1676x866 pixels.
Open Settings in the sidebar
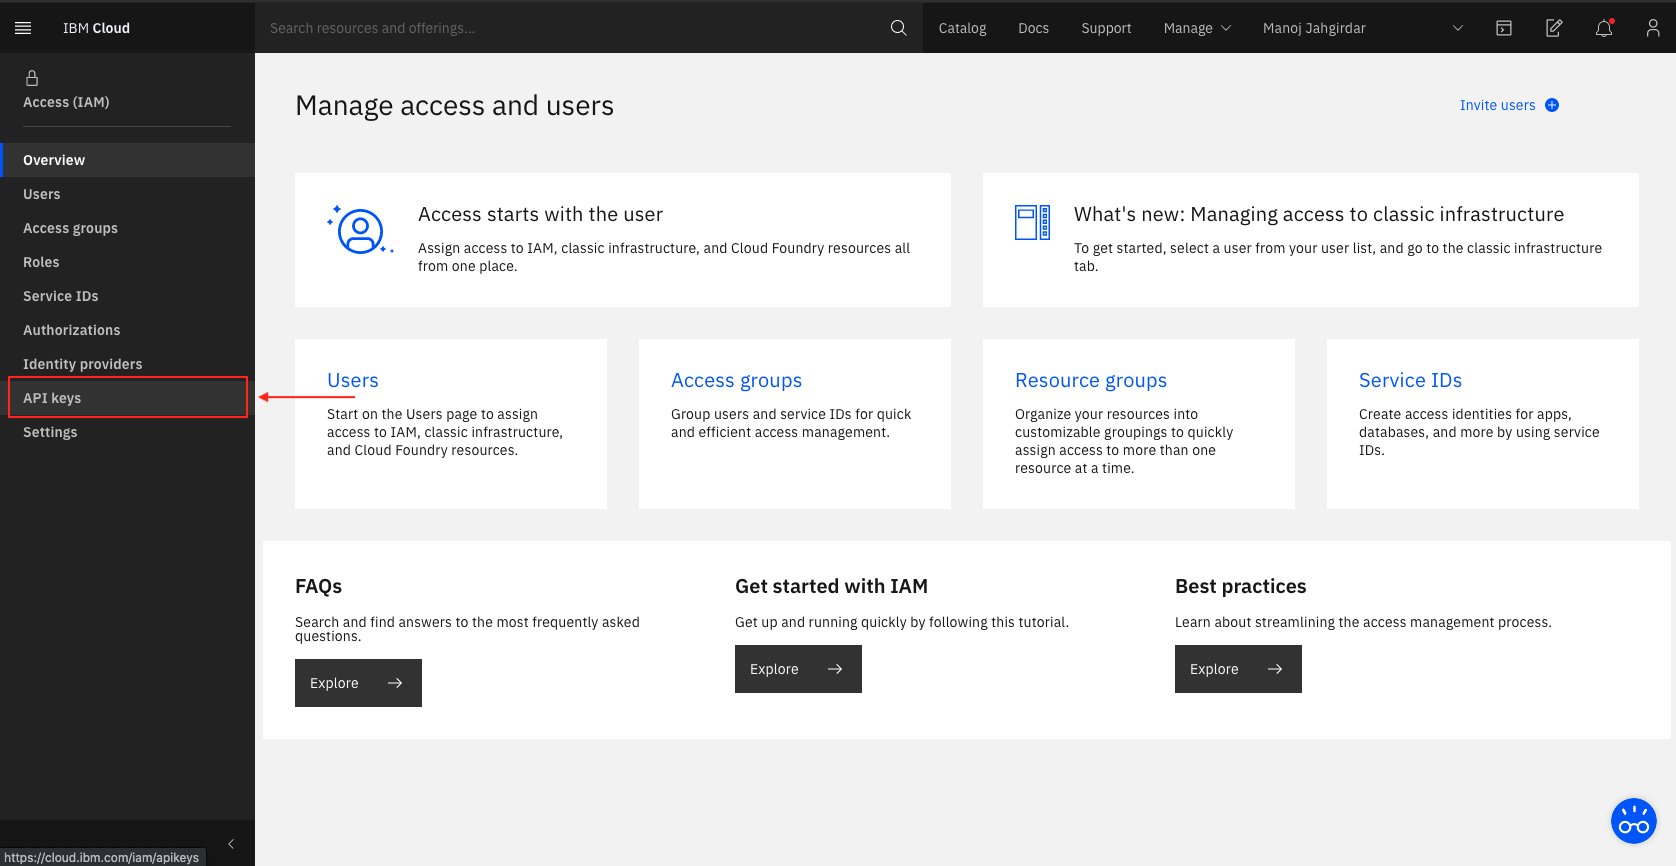(127, 432)
